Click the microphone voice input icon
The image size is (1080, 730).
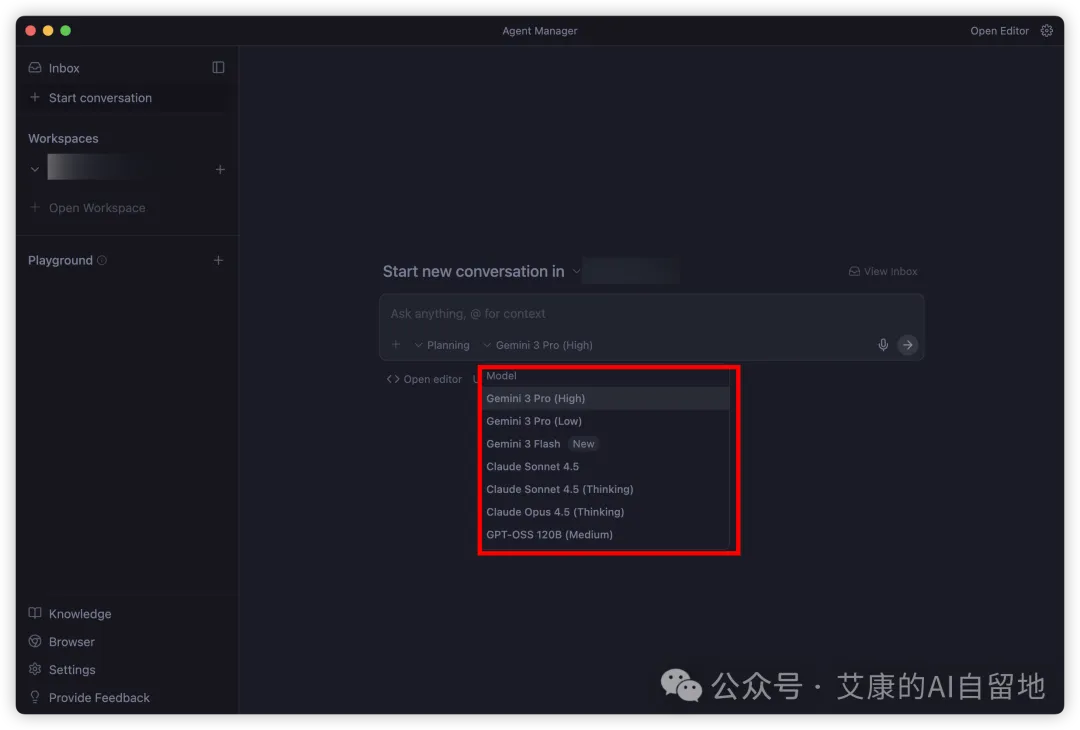pos(883,345)
